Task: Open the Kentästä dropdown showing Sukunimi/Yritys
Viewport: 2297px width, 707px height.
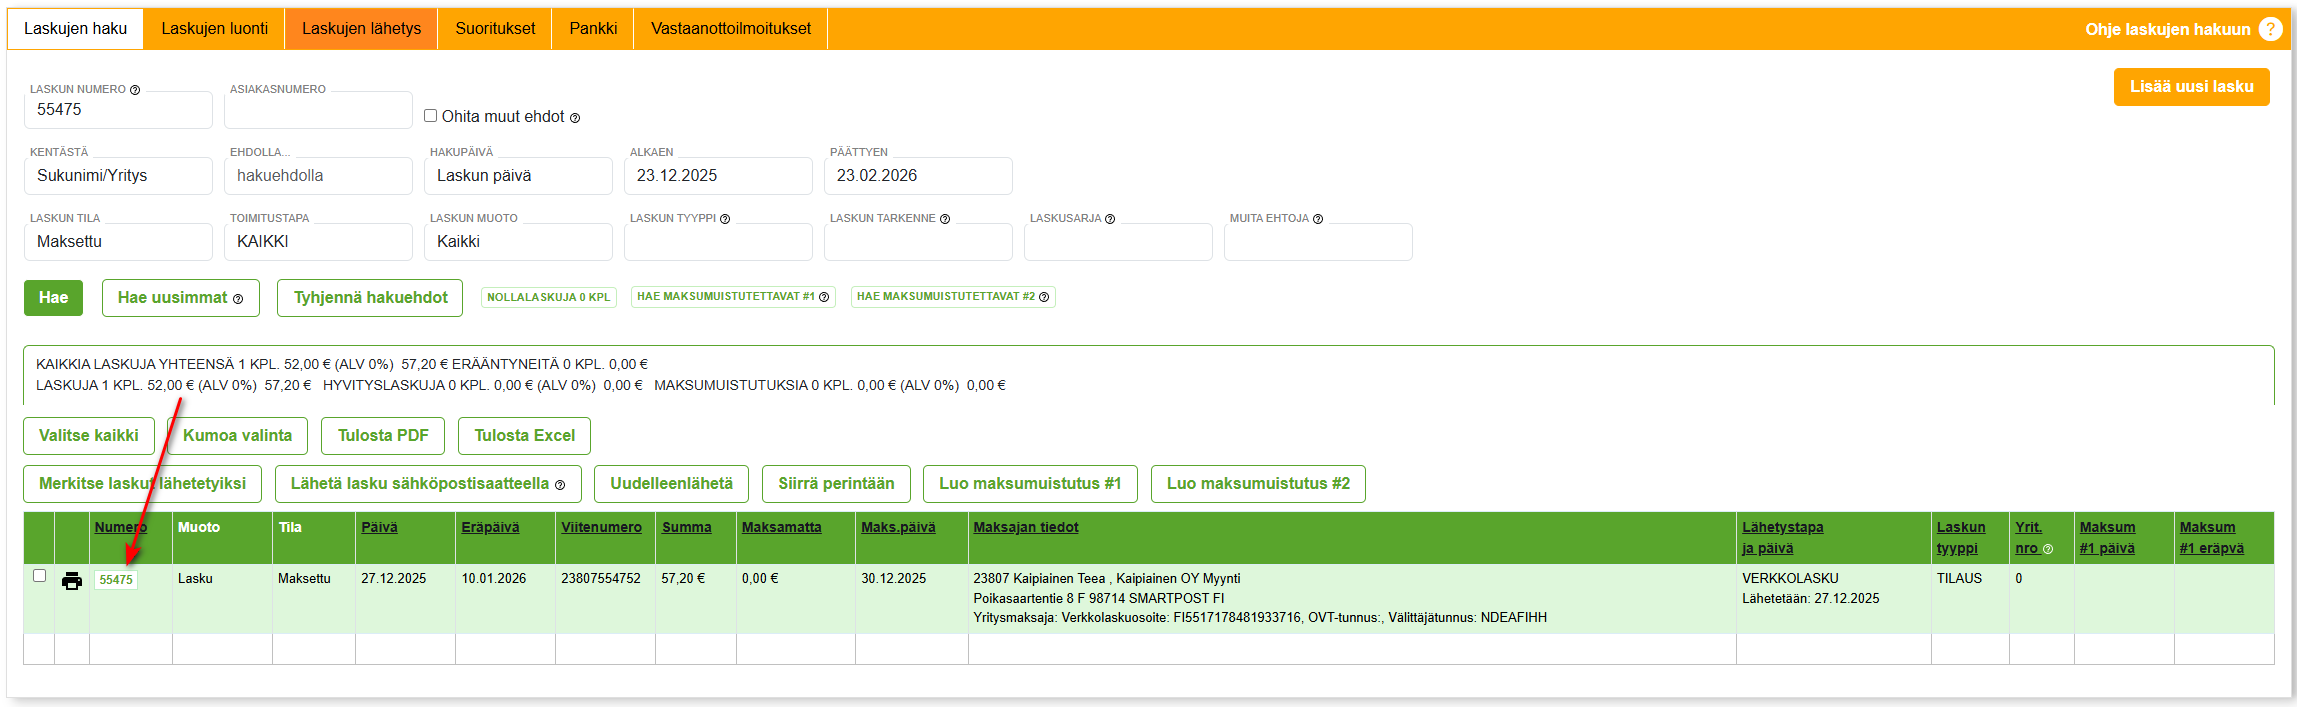Action: [x=118, y=176]
